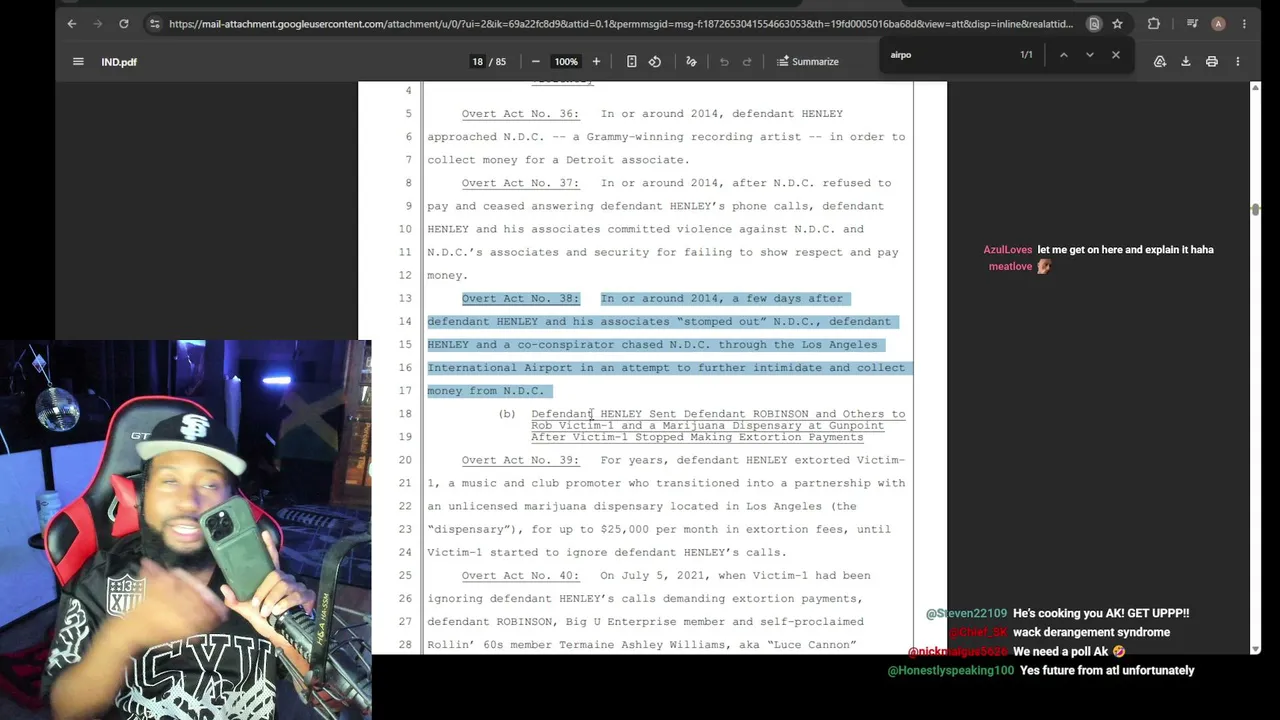Click the 100% zoom level field
The width and height of the screenshot is (1280, 720).
(x=566, y=62)
